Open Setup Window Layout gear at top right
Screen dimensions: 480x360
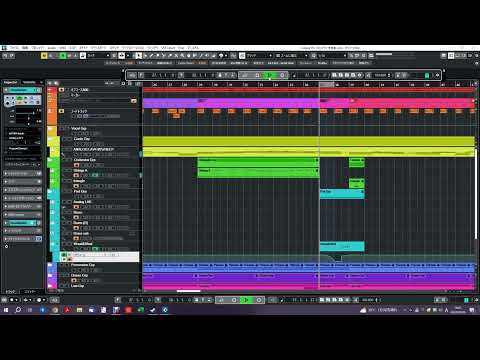point(477,56)
